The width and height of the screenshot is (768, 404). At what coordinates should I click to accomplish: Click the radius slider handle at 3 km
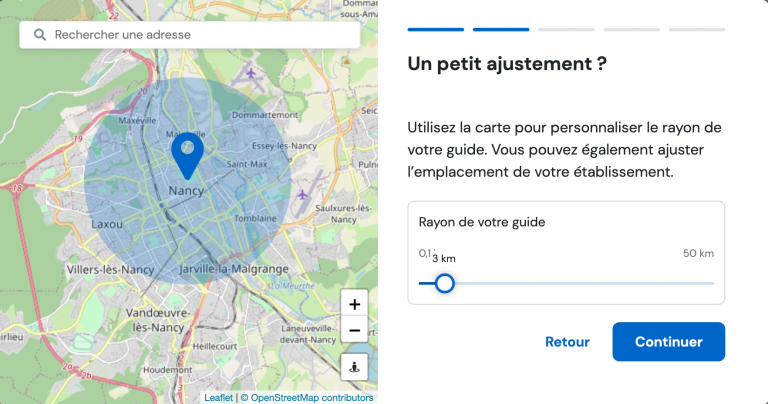[x=445, y=283]
